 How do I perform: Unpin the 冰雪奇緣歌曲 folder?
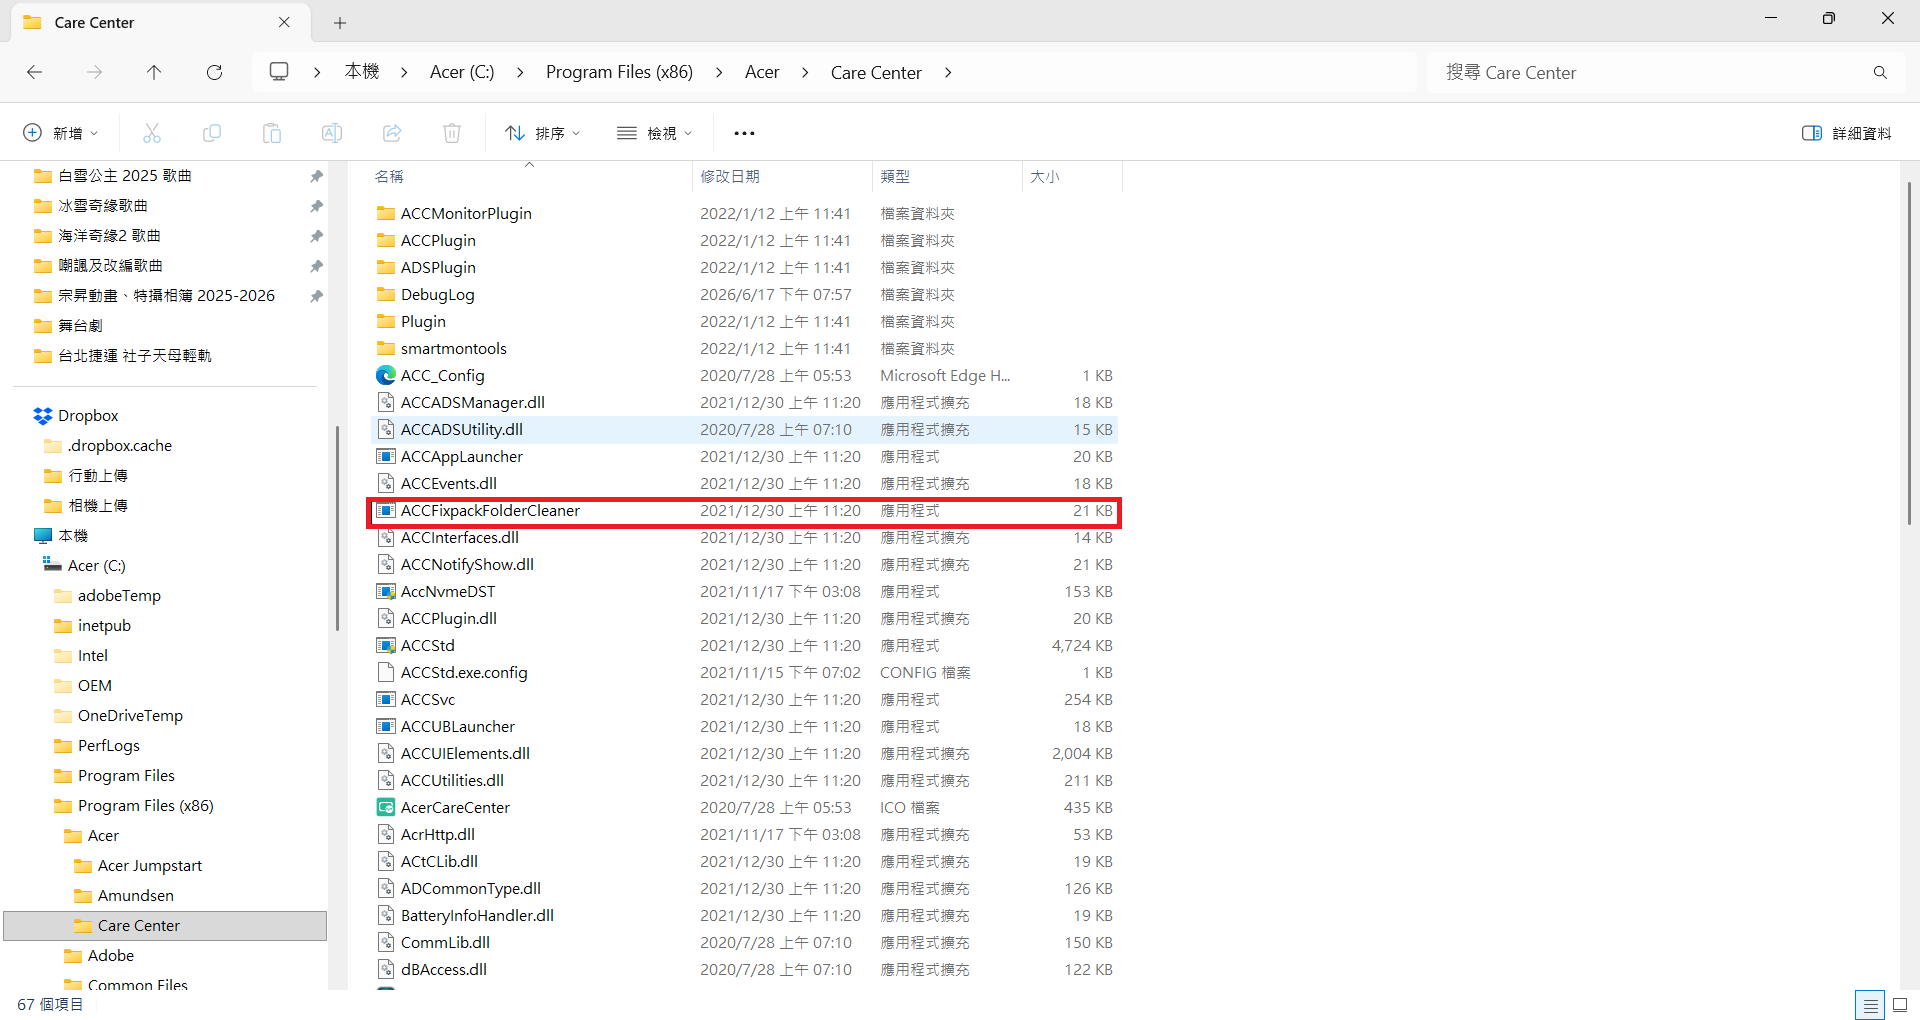pyautogui.click(x=316, y=206)
